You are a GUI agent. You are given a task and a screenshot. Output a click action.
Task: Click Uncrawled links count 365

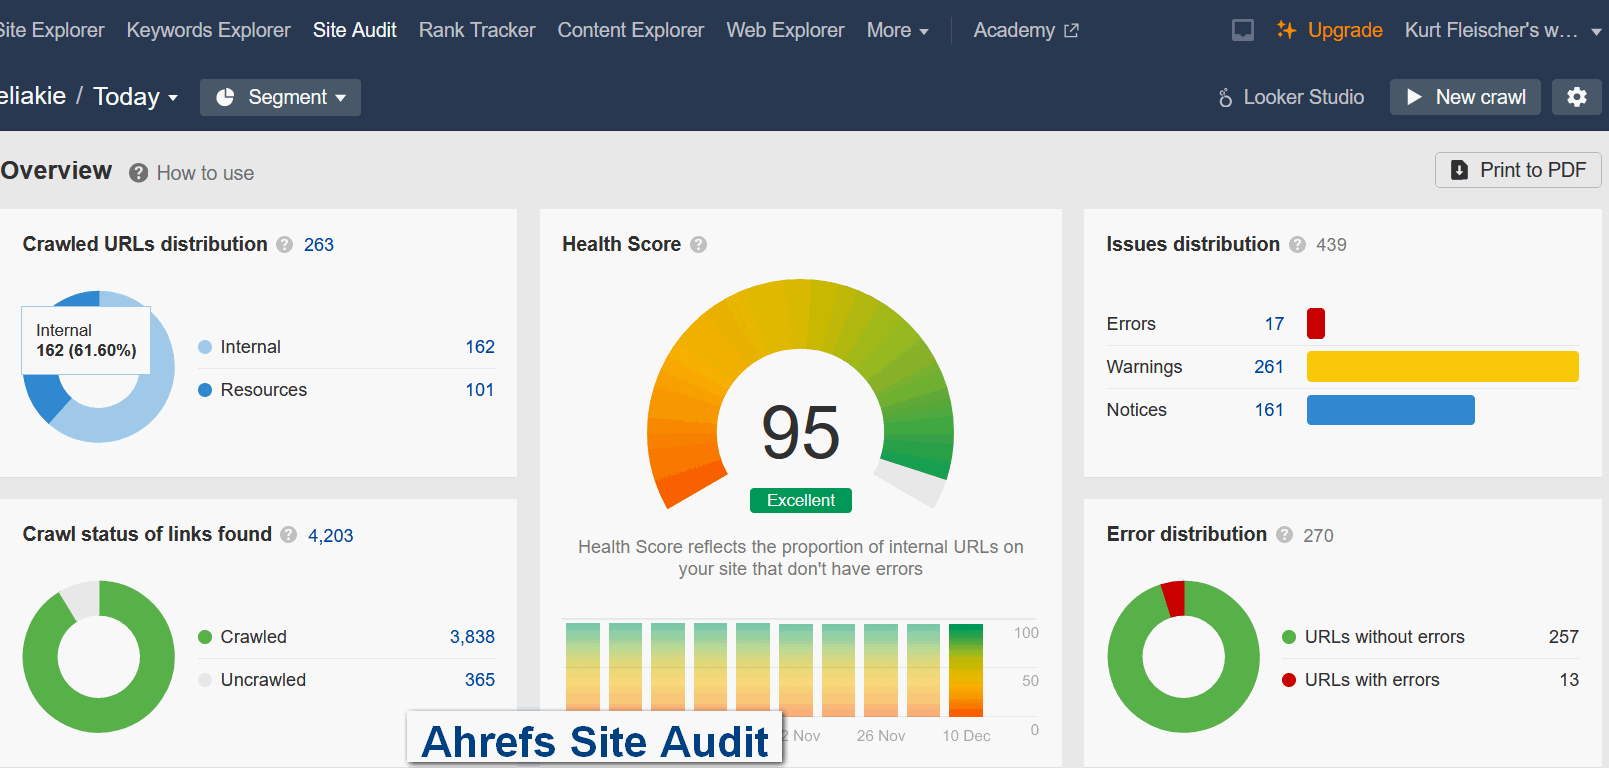(480, 680)
